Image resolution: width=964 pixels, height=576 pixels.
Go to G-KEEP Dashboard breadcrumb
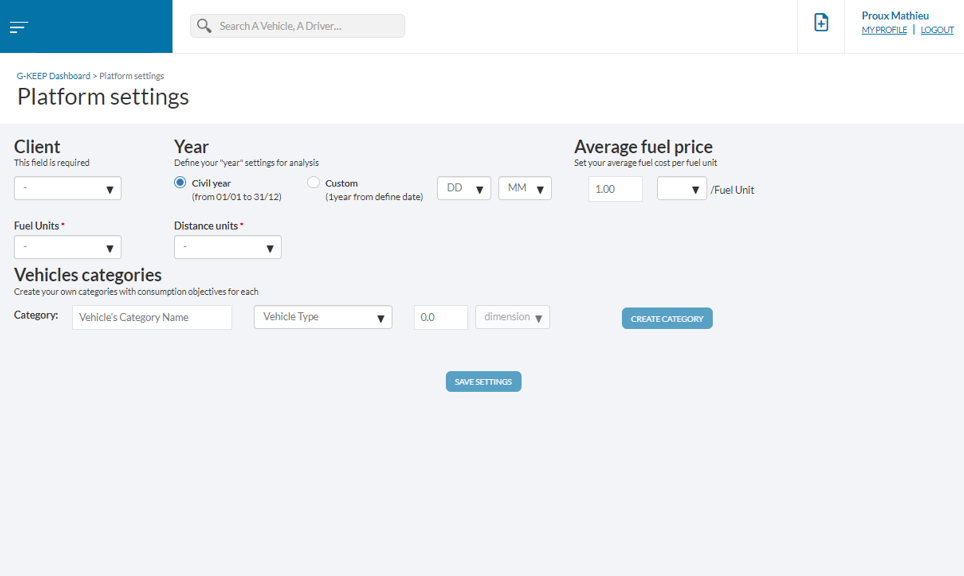coord(53,76)
